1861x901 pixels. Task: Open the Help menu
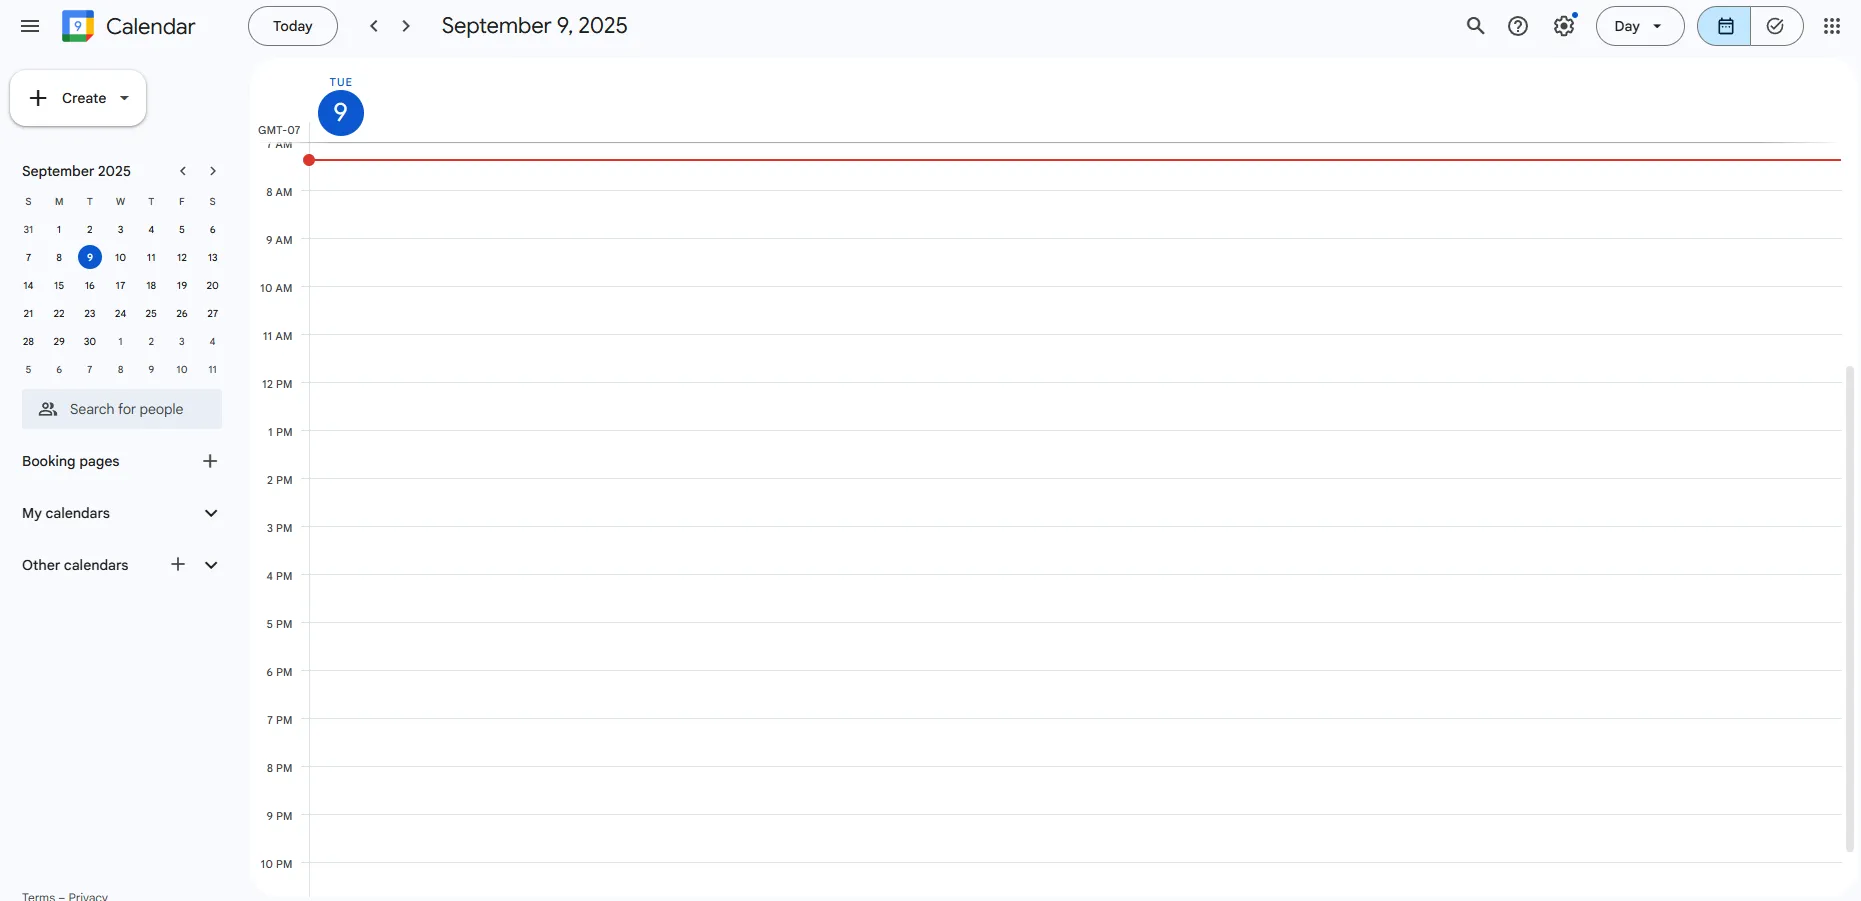tap(1517, 26)
